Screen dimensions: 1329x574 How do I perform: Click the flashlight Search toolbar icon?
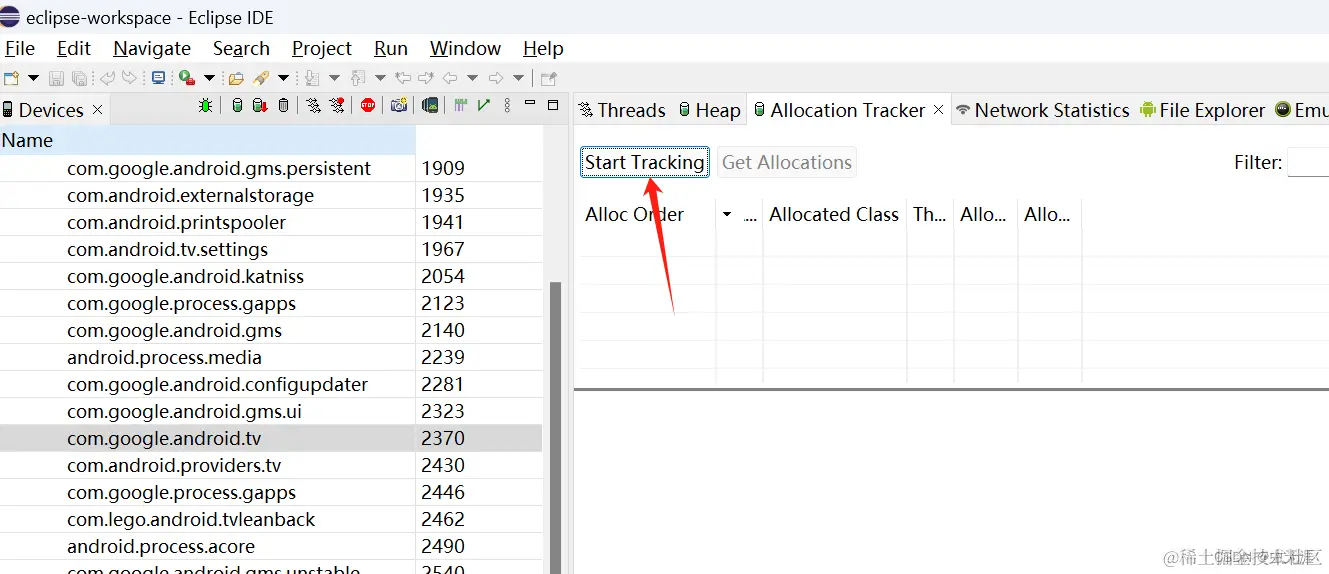click(x=261, y=78)
